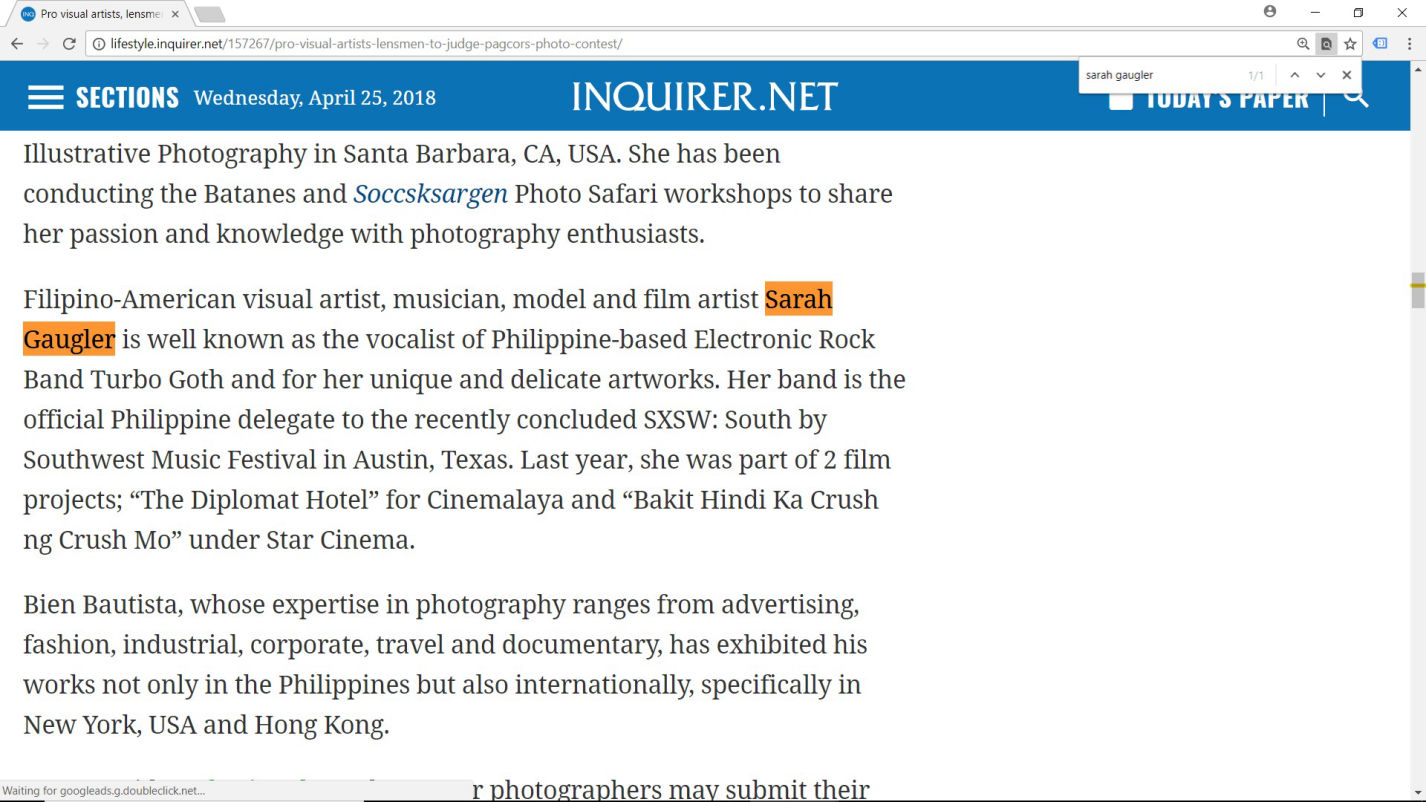Restore down the Chrome window
The width and height of the screenshot is (1426, 802).
(1358, 12)
